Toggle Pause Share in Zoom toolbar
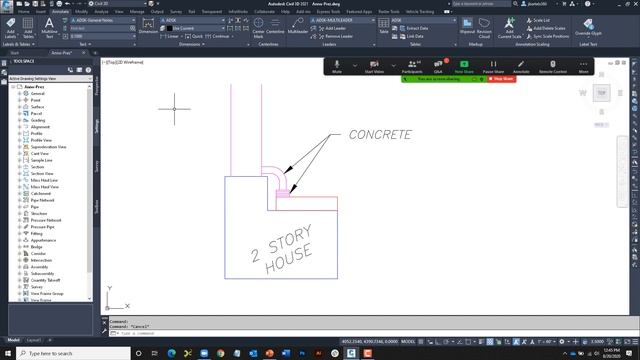 pos(493,67)
